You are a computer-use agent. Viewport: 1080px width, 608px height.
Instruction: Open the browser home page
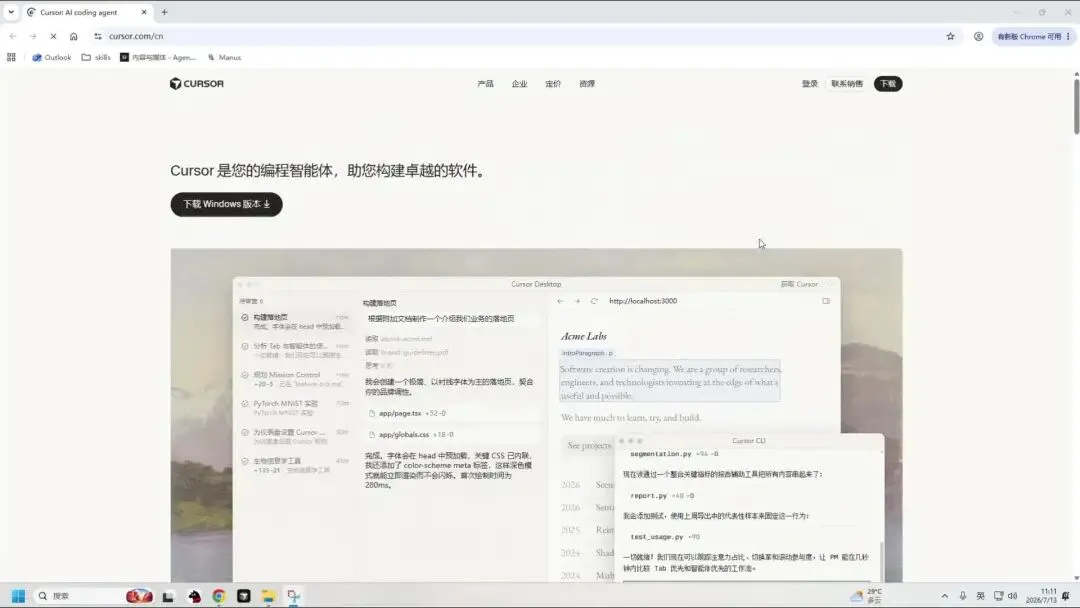coord(74,36)
